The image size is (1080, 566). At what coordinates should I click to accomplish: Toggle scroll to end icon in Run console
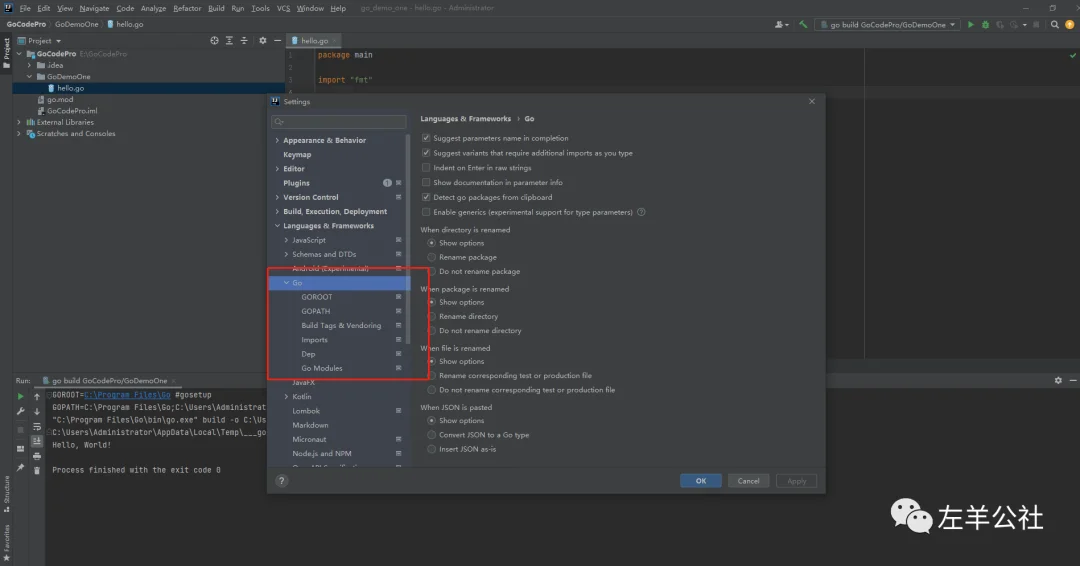coord(37,441)
